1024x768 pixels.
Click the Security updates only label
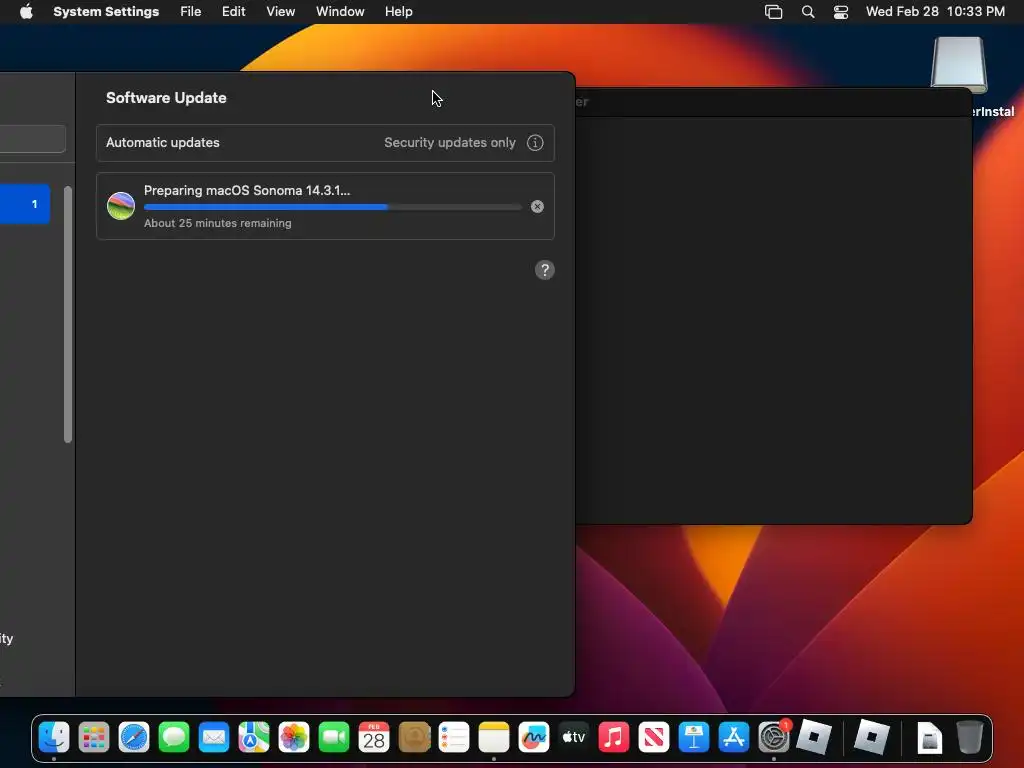point(450,142)
